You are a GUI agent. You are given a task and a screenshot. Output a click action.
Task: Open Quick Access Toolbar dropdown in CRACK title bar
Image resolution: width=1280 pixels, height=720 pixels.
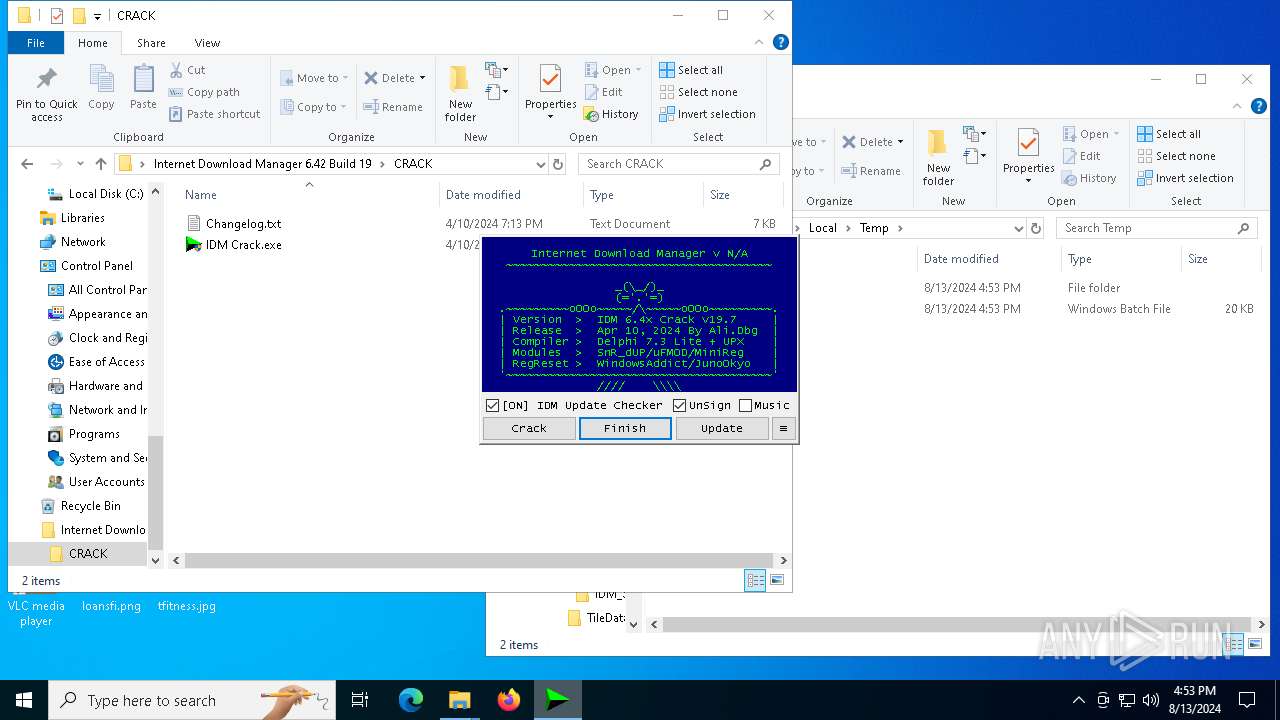[x=97, y=16]
